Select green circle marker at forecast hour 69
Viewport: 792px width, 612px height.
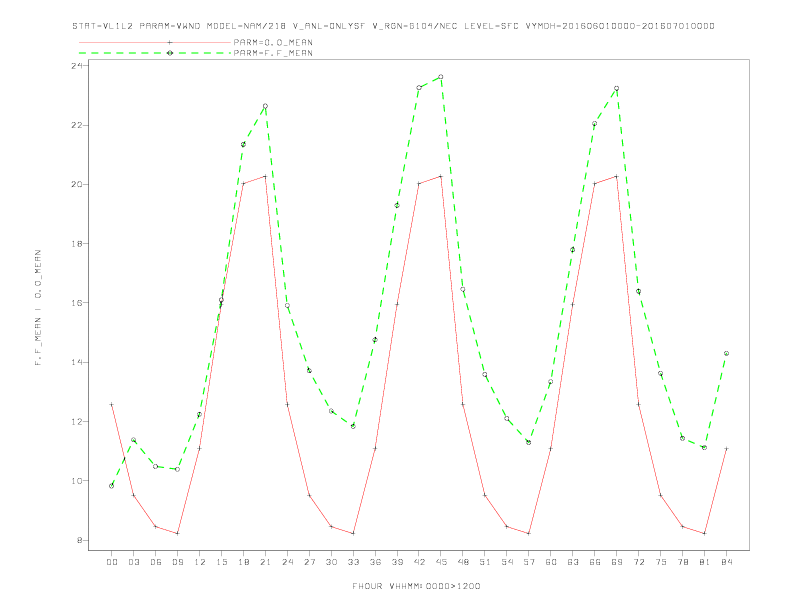617,88
